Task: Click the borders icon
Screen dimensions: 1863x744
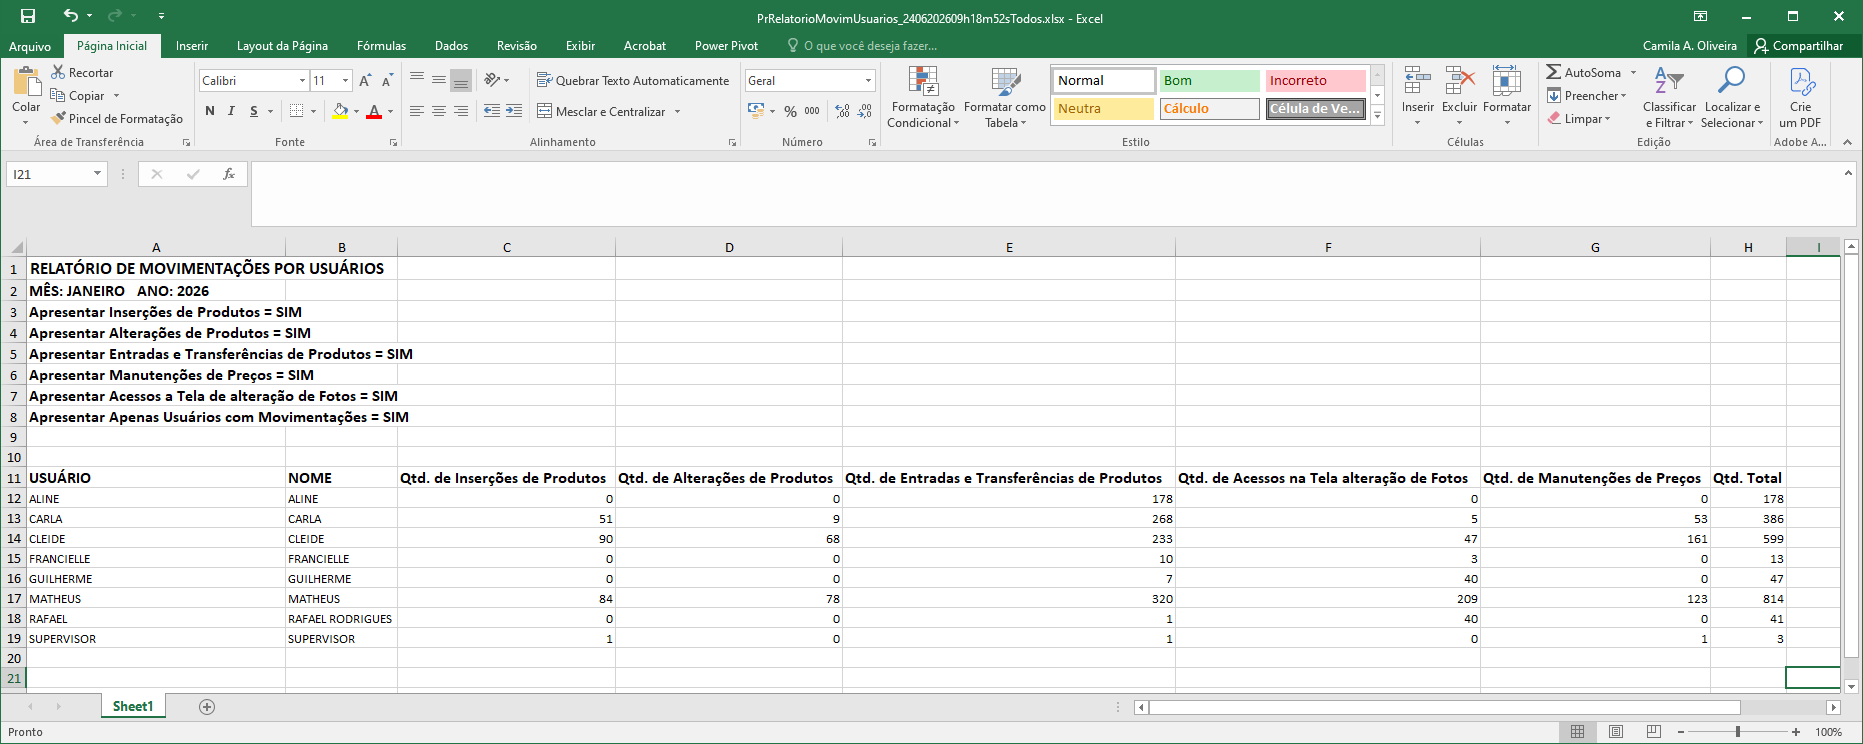Action: point(296,111)
